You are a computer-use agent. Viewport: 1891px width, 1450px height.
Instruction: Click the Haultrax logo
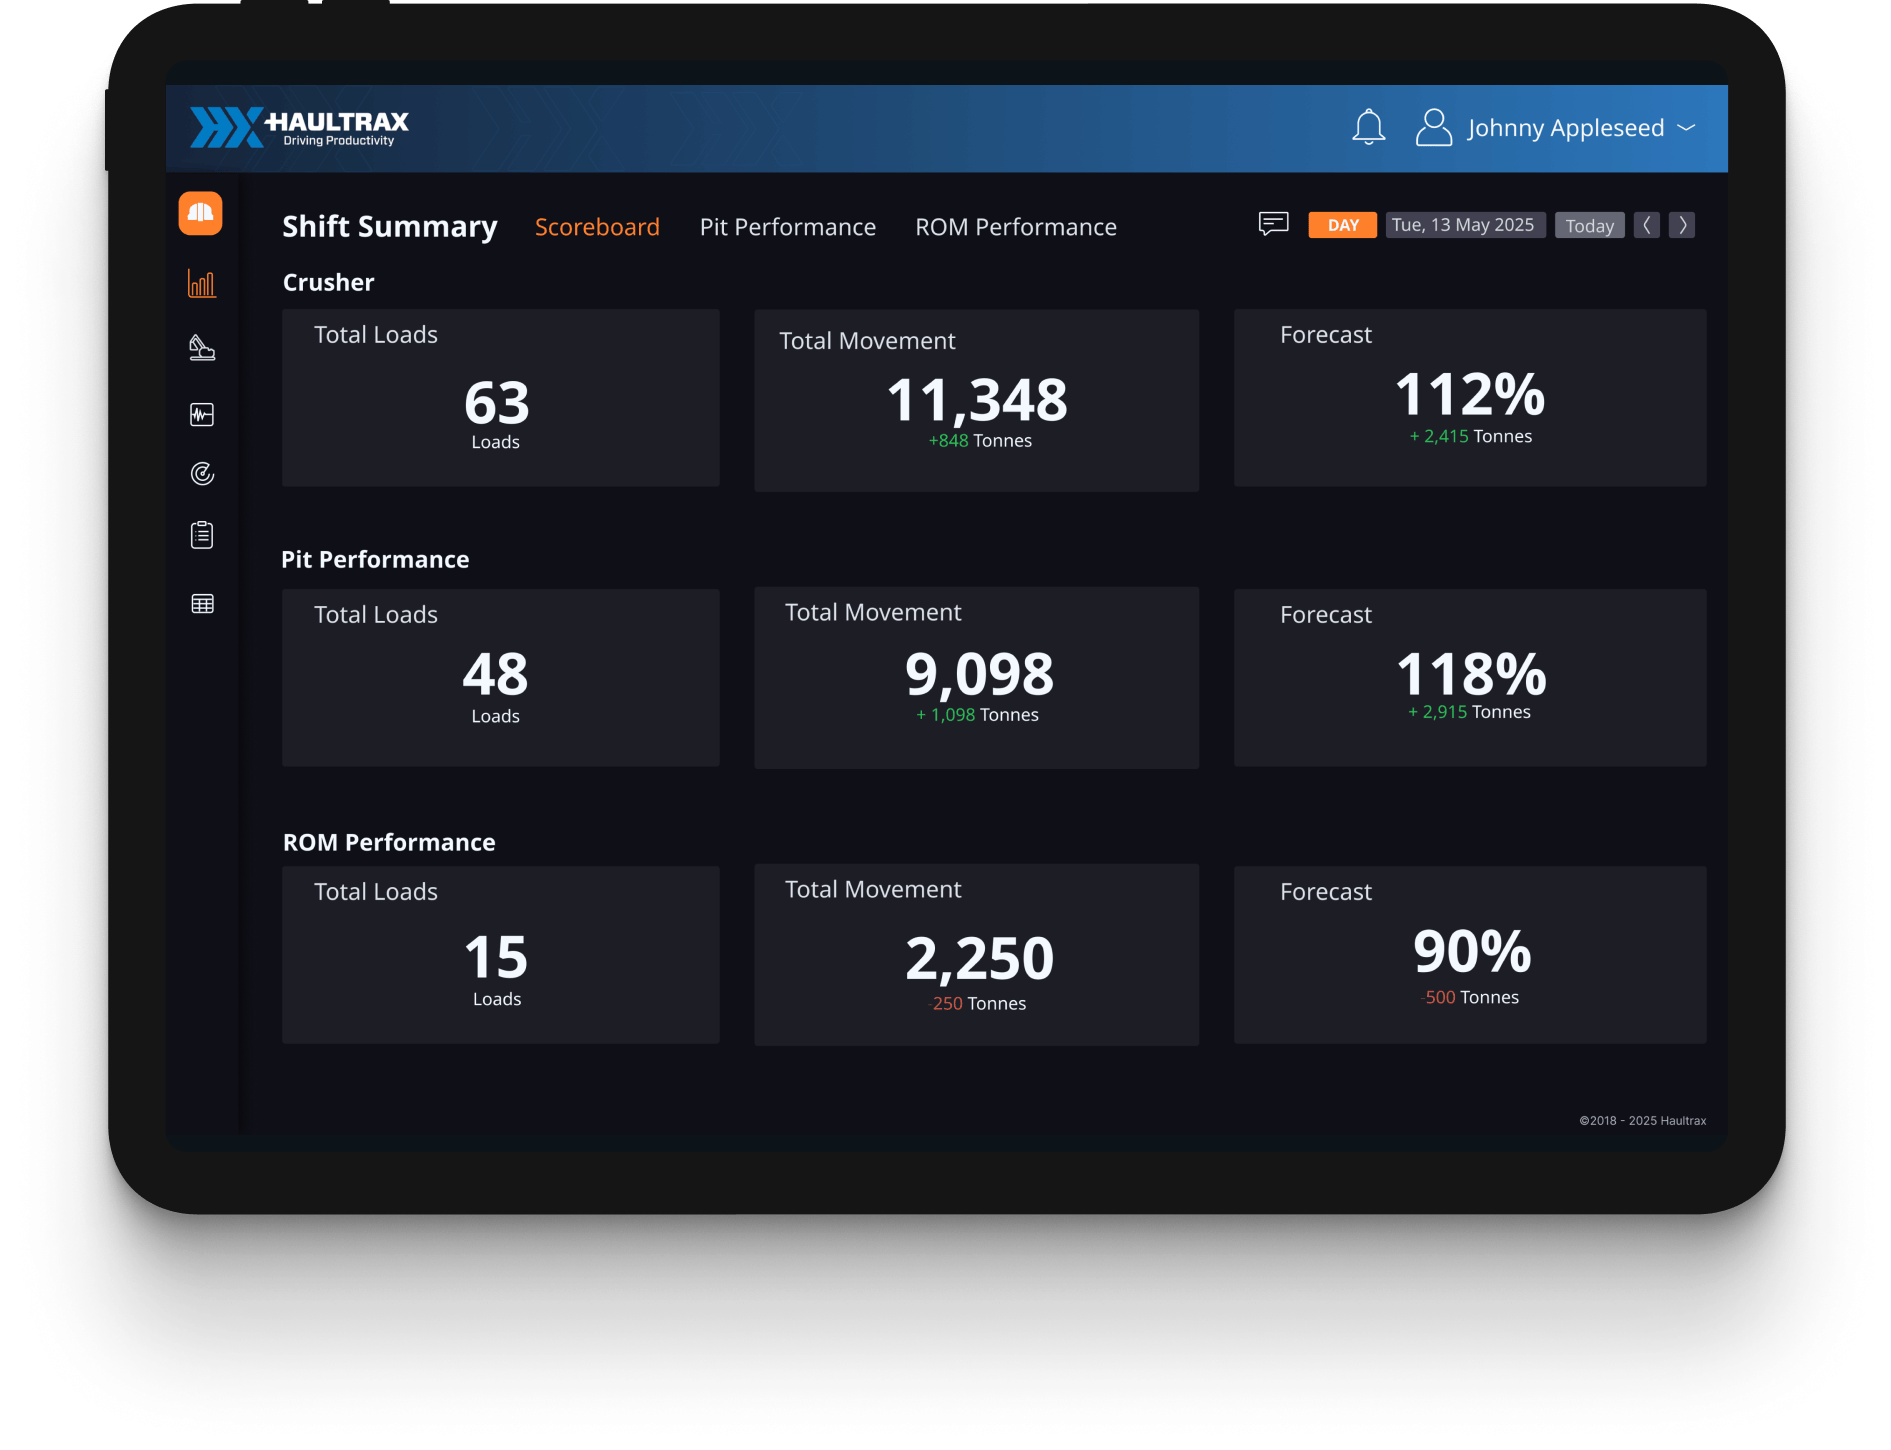pos(300,128)
